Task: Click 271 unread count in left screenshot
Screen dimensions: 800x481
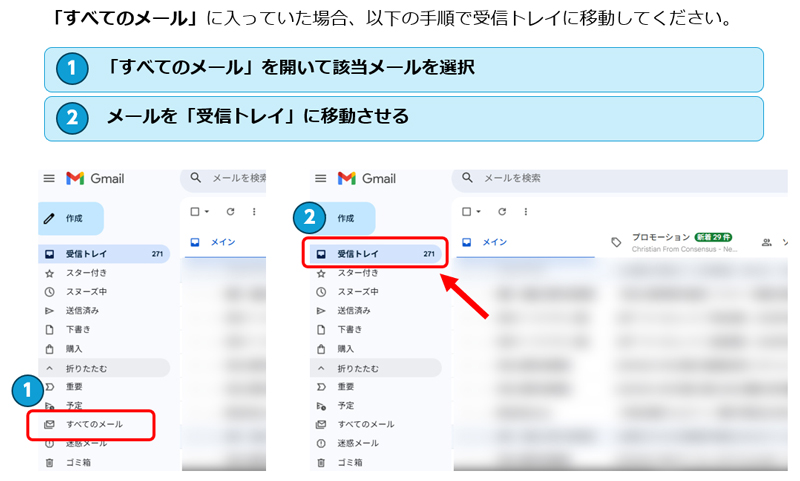Action: coord(157,254)
